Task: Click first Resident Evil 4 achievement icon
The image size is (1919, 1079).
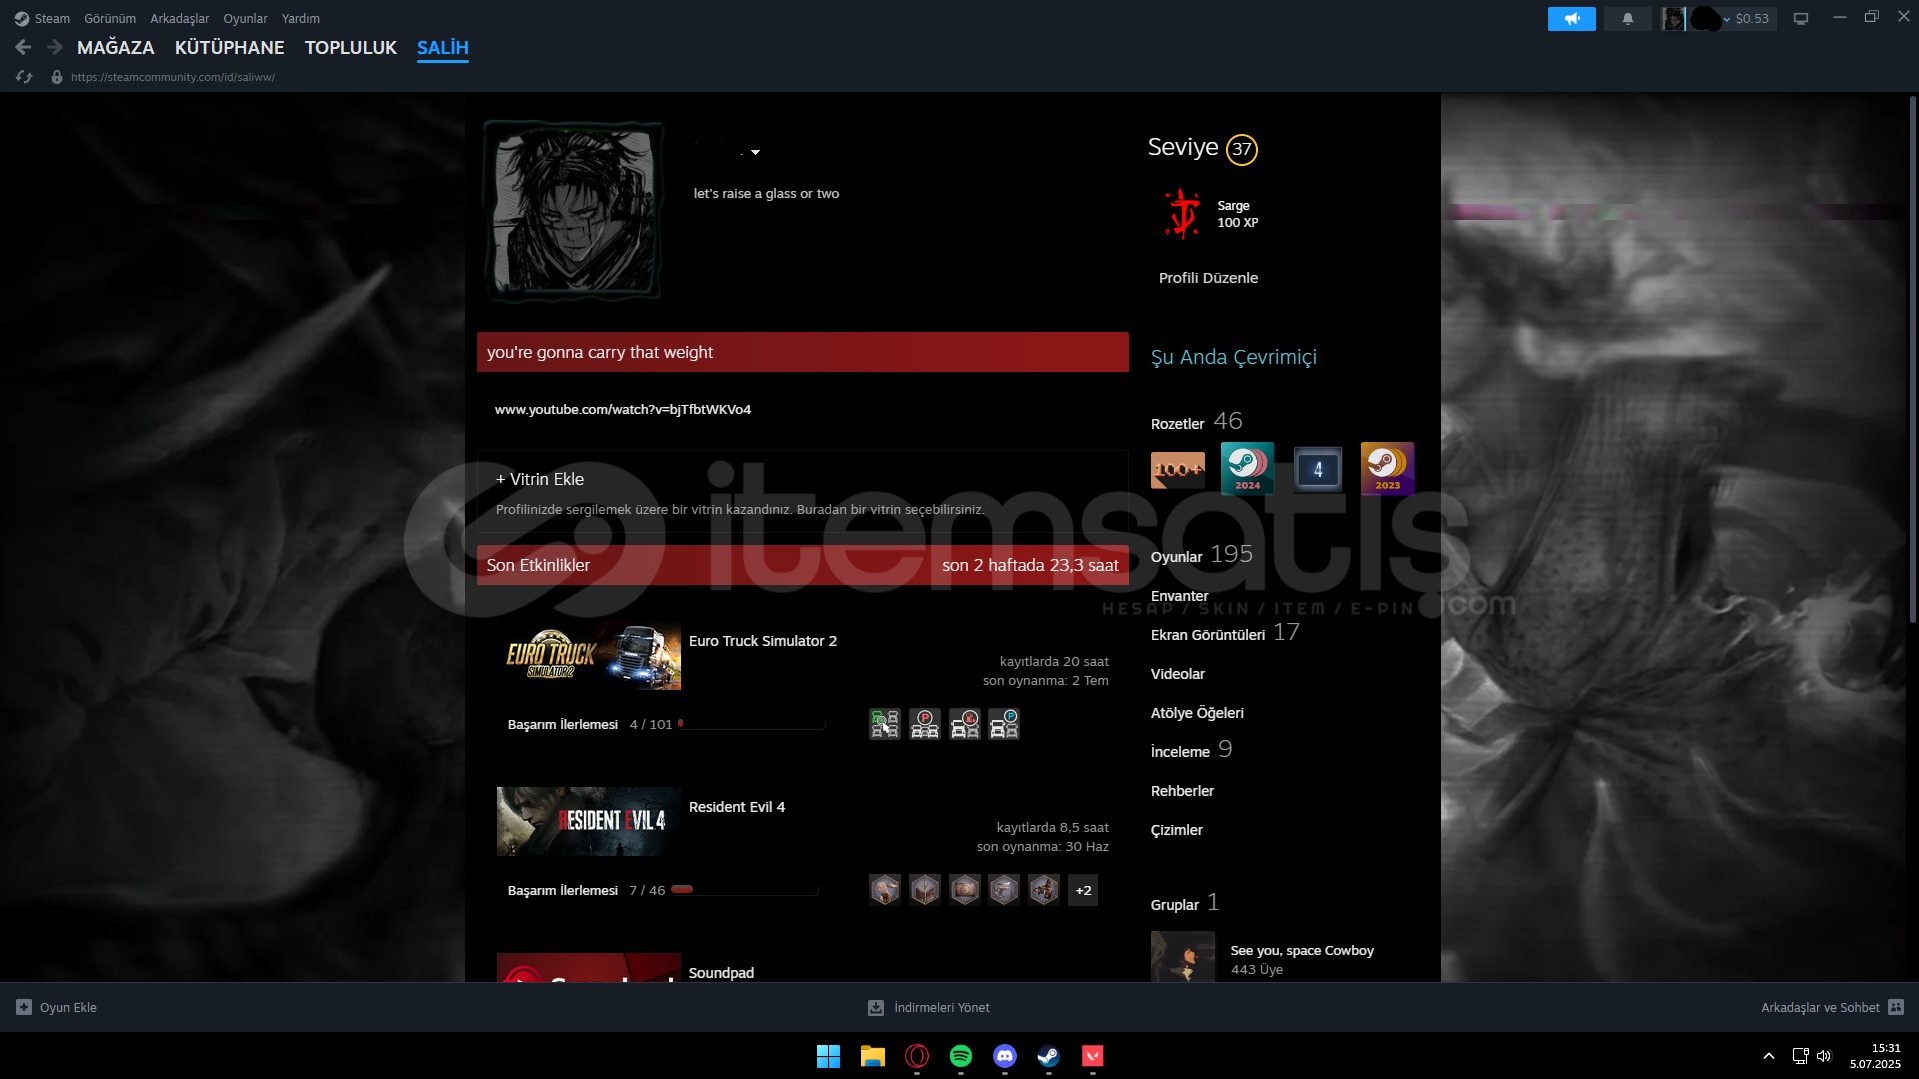Action: coord(885,890)
